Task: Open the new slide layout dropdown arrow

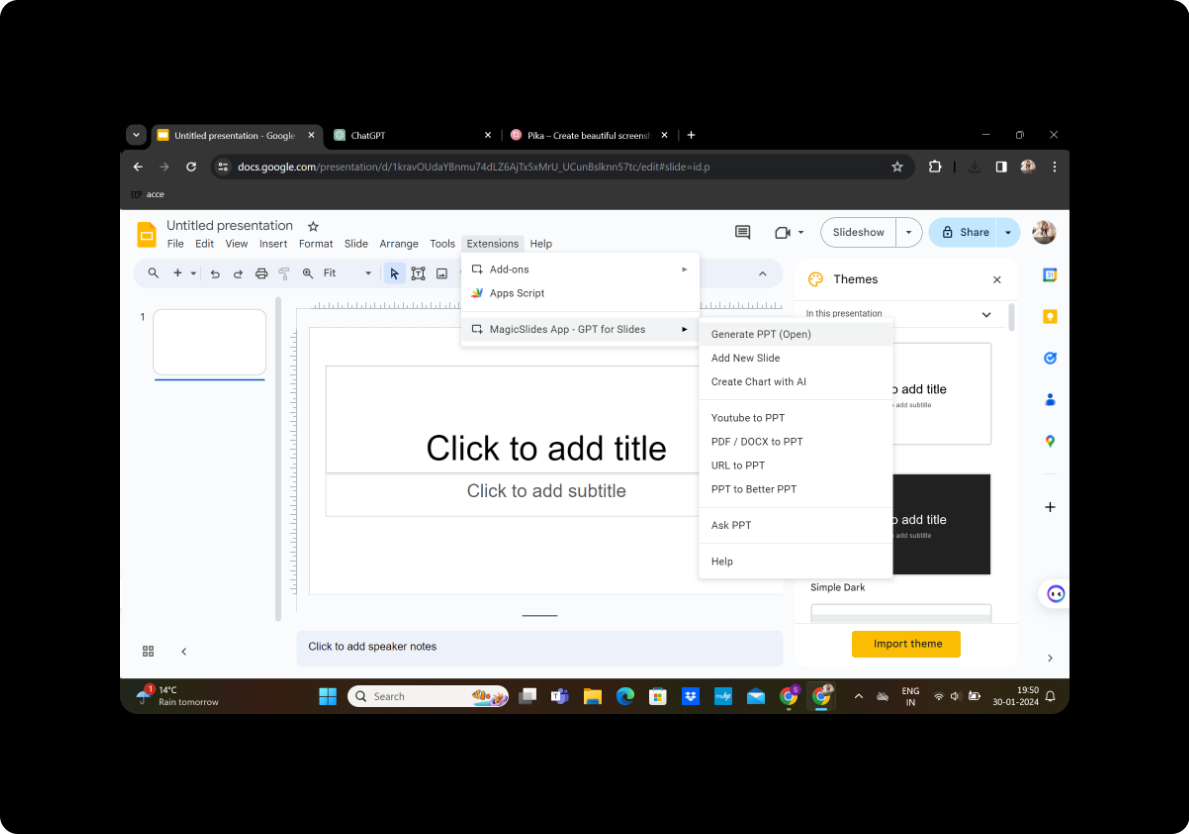Action: click(x=193, y=274)
